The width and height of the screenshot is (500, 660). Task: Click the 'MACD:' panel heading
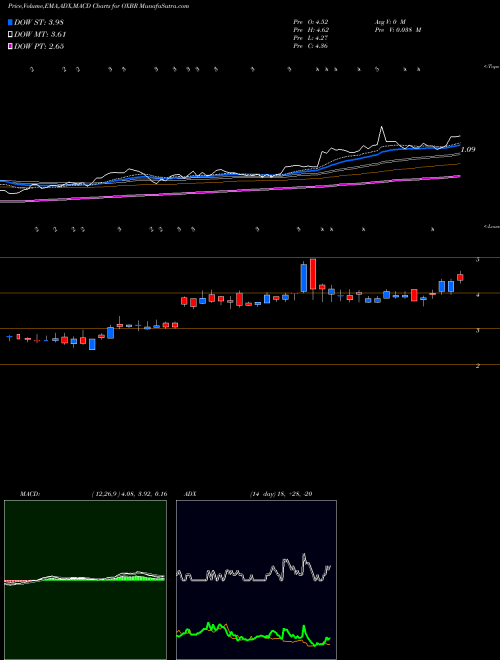tap(30, 494)
